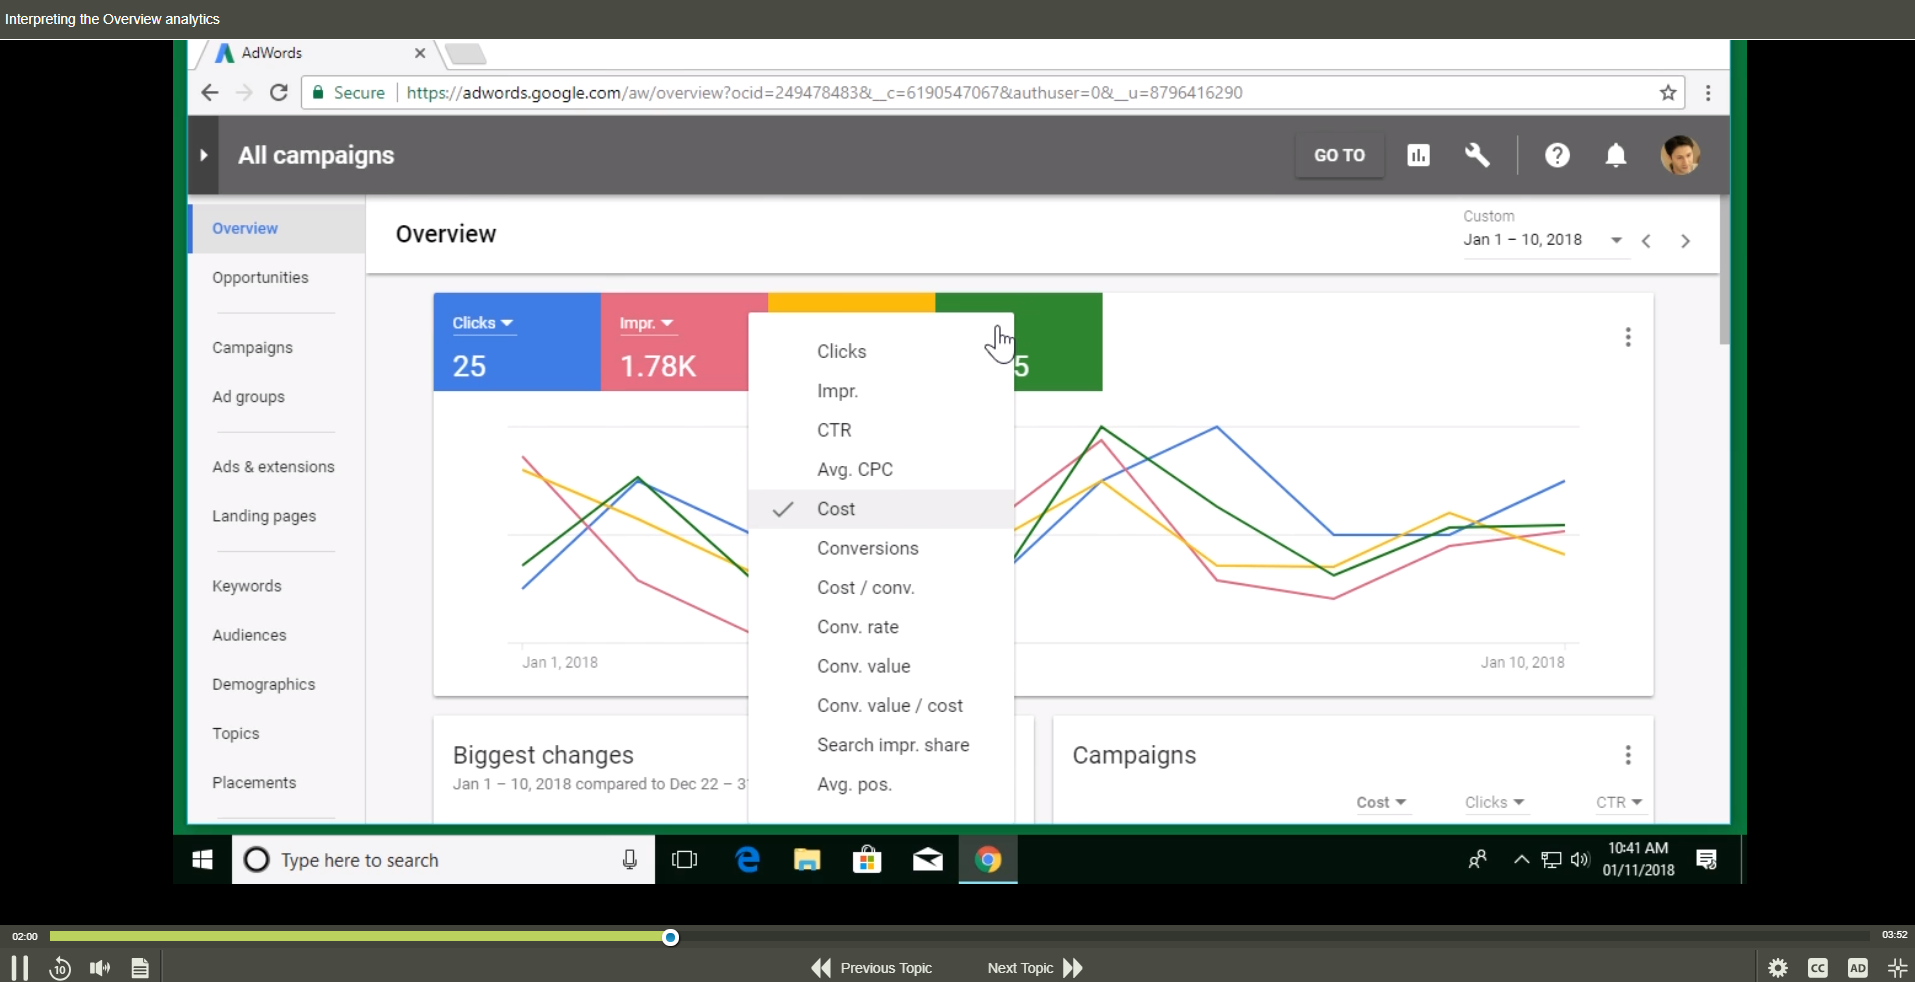Image resolution: width=1915 pixels, height=982 pixels.
Task: Open the Cost column dropdown in Campaigns card
Action: pos(1380,802)
